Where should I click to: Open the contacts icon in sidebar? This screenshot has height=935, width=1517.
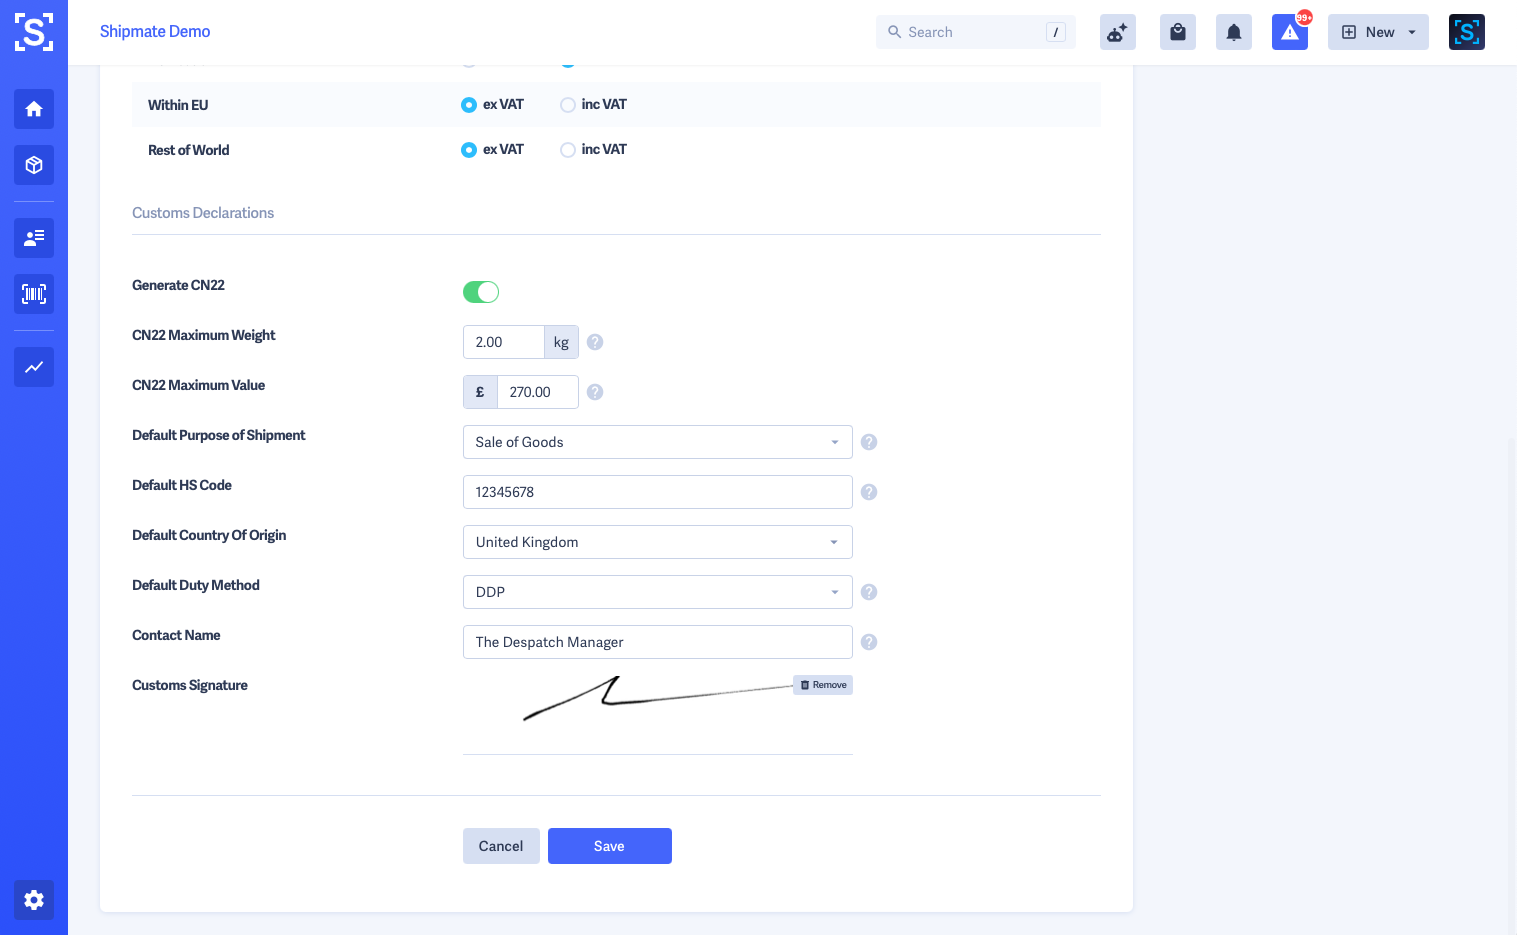click(34, 238)
